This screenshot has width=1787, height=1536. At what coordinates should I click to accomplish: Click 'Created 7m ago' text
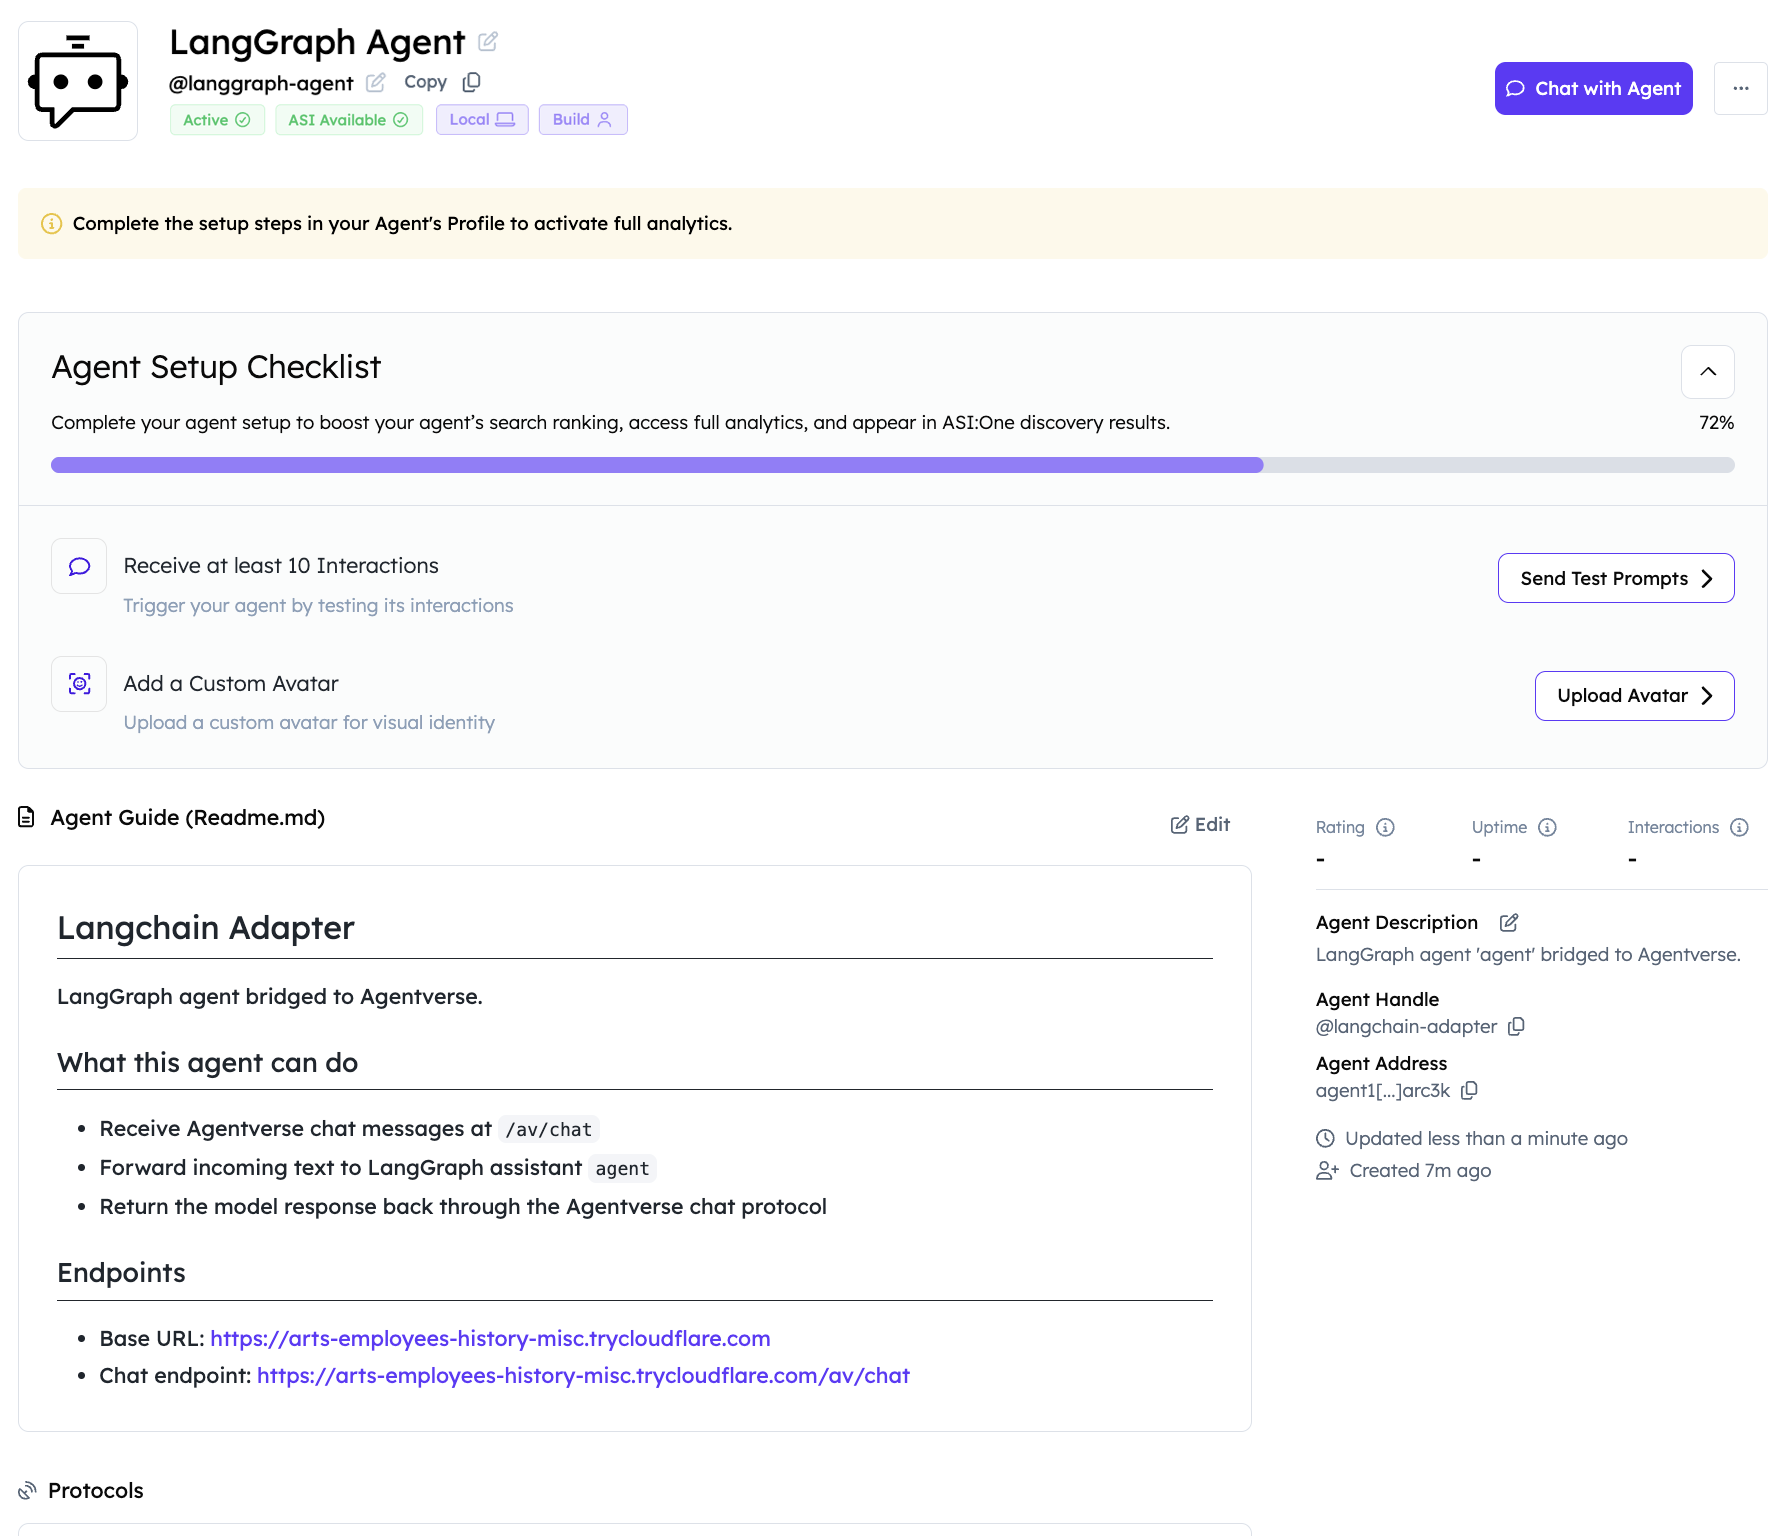(x=1420, y=1171)
